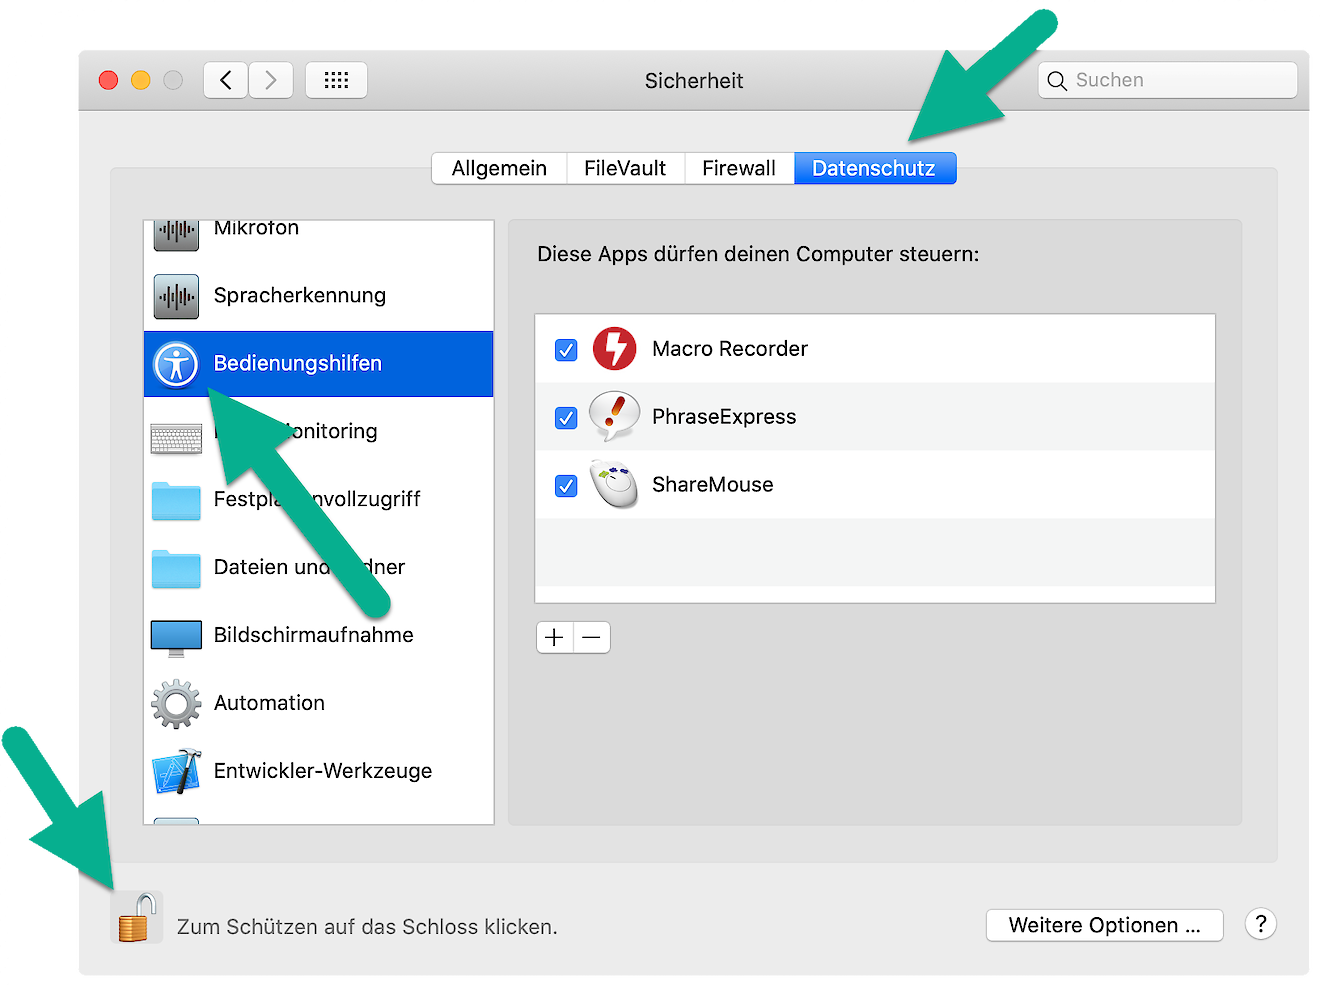Add an app with the plus button
The image size is (1320, 985).
pyautogui.click(x=555, y=637)
